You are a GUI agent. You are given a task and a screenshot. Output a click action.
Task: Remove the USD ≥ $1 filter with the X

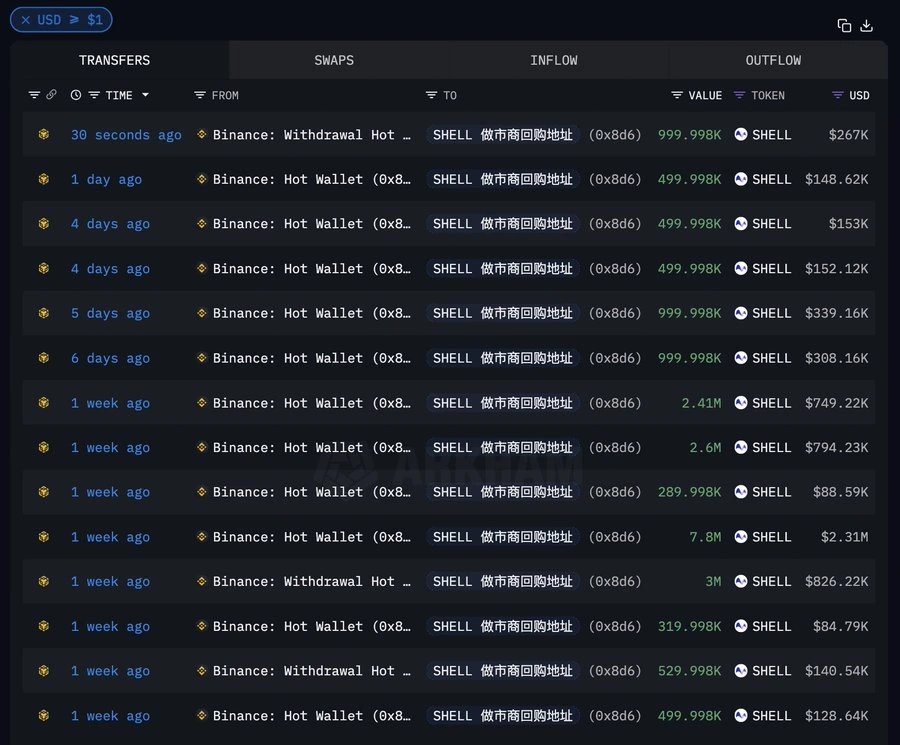[25, 20]
